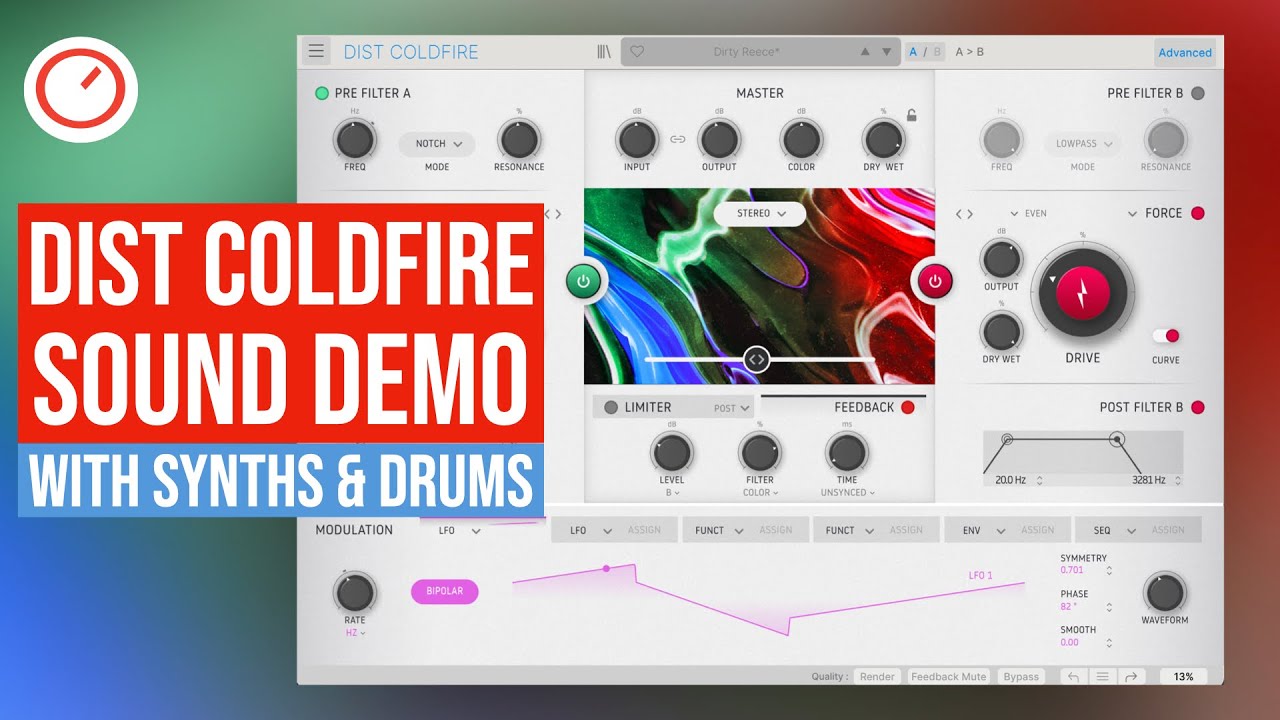Turn the master INPUT knob

(637, 139)
